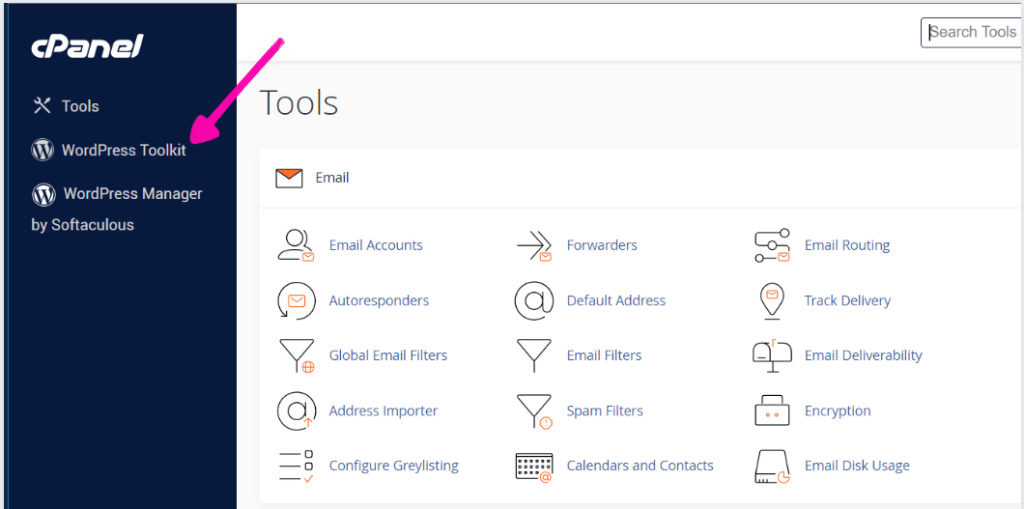
Task: Click the cPanel logo
Action: (87, 46)
